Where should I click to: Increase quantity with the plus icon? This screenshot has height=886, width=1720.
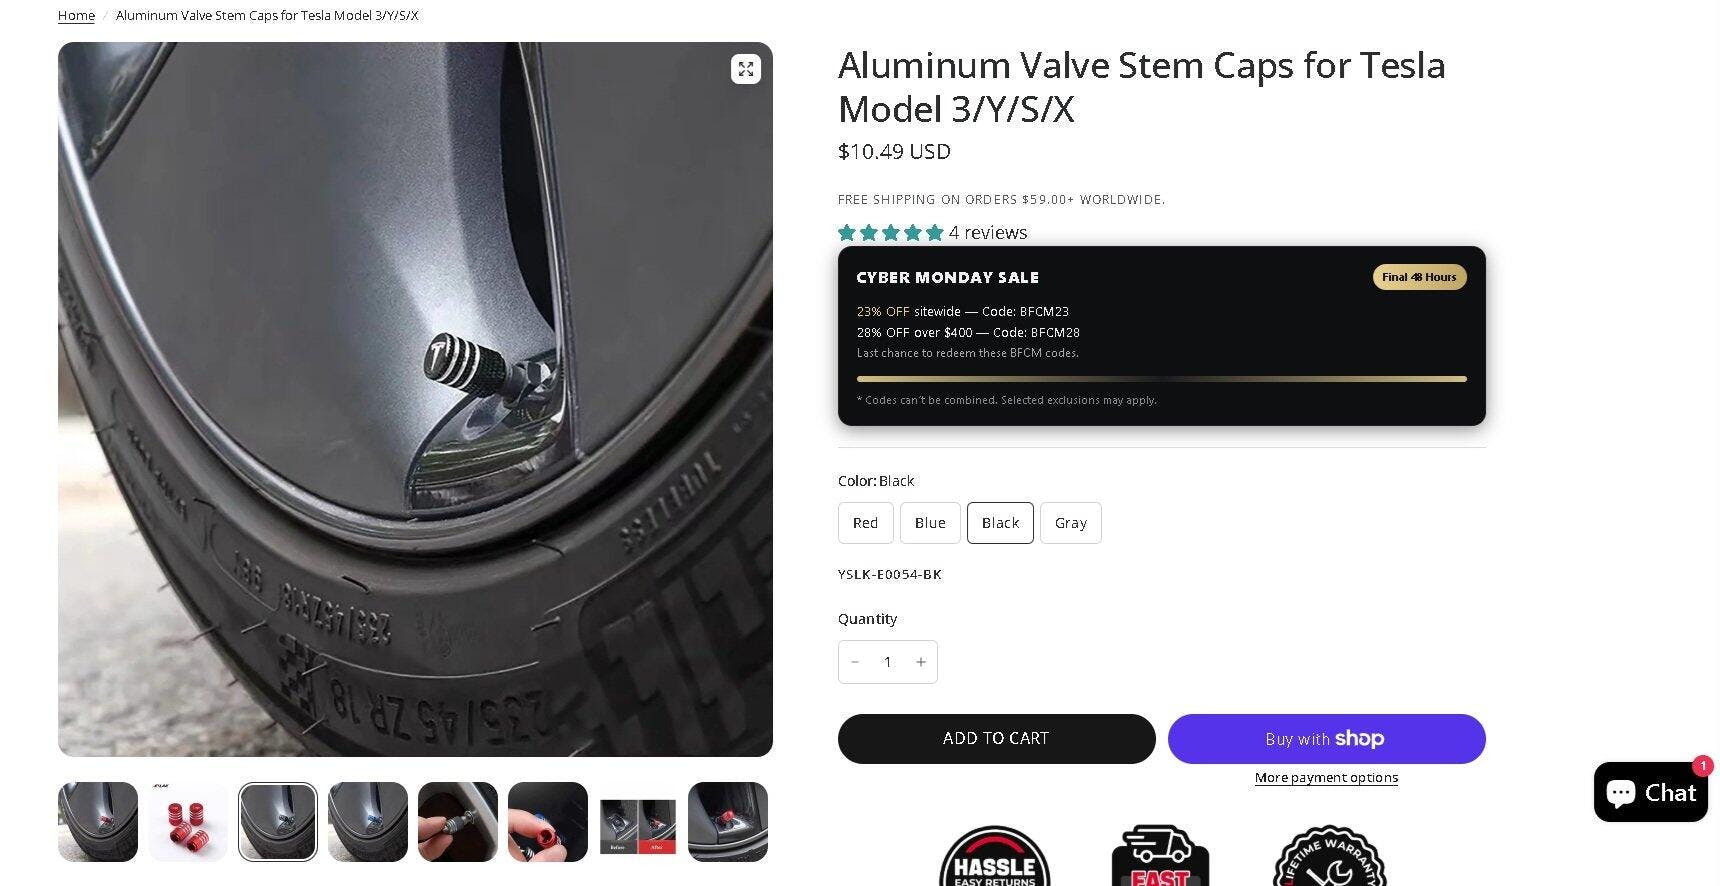pos(921,662)
